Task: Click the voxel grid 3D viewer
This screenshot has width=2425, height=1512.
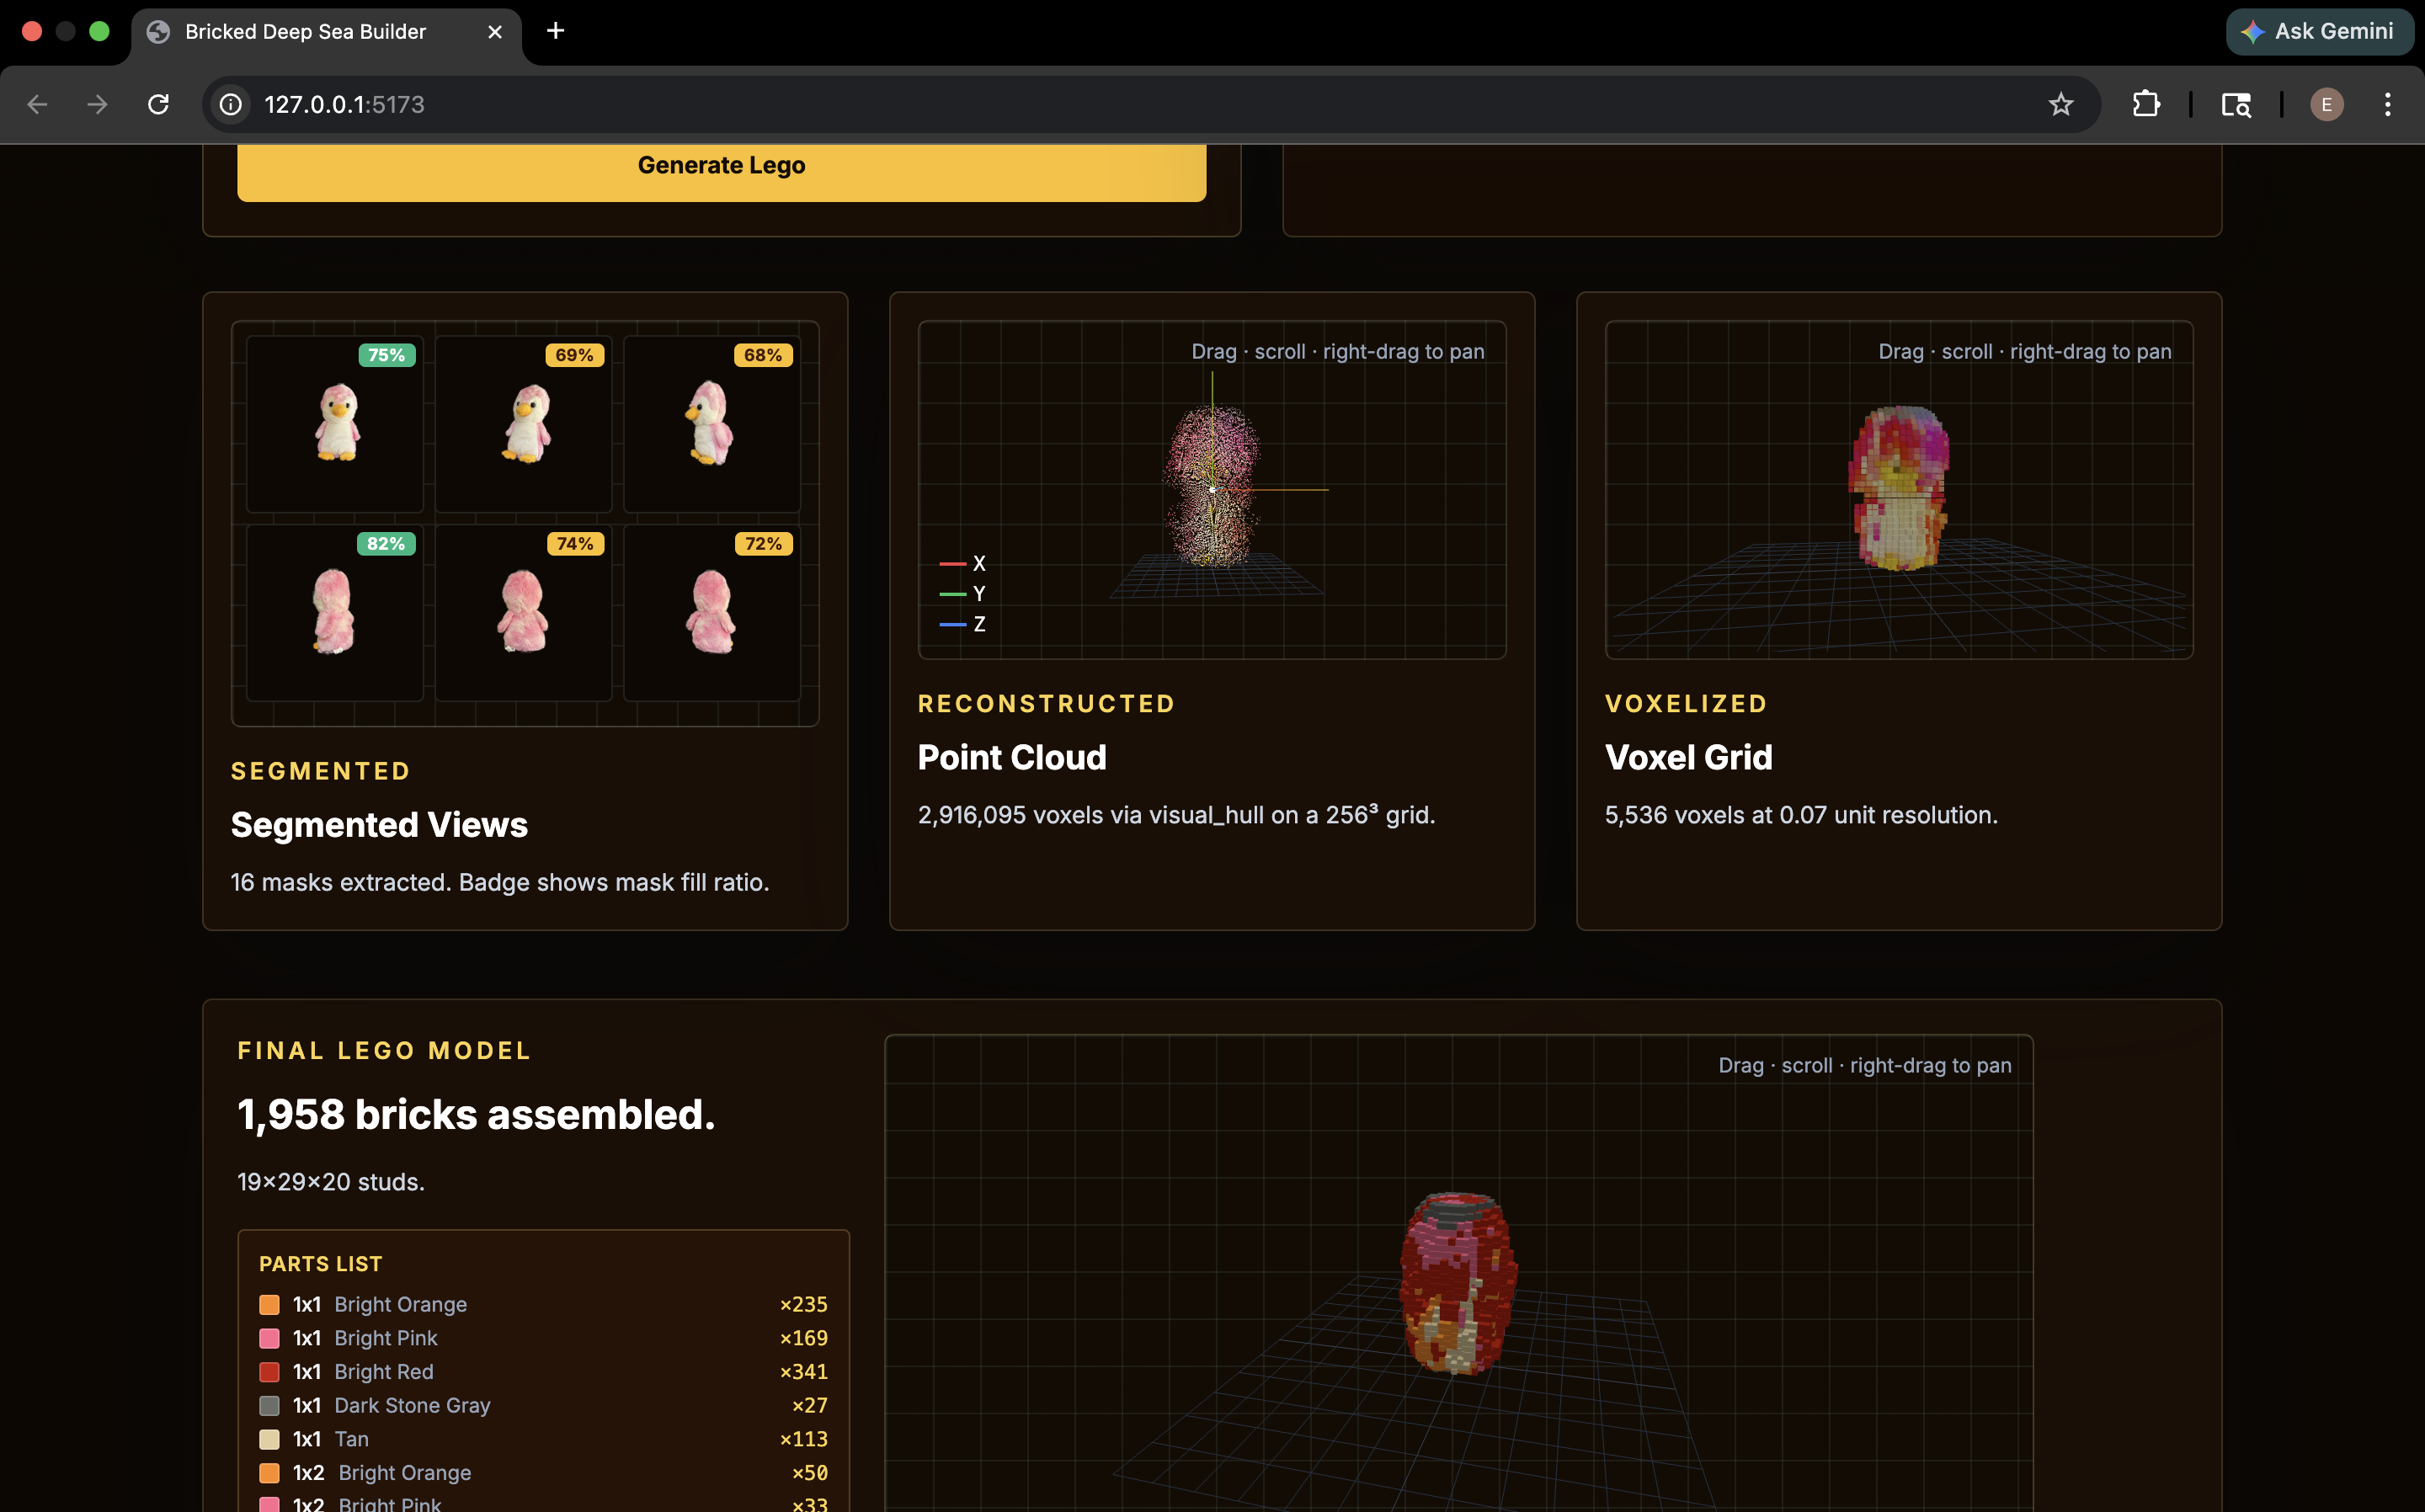Action: click(1898, 490)
